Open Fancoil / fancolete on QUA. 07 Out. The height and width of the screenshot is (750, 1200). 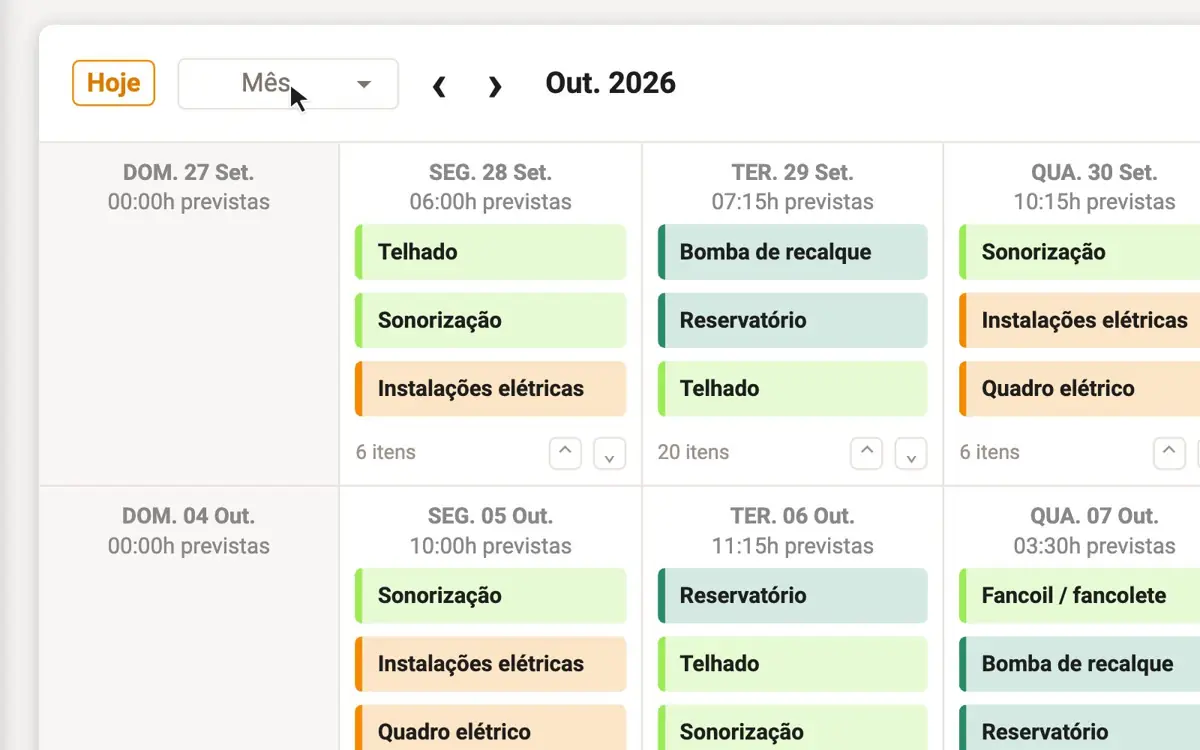pos(1079,596)
